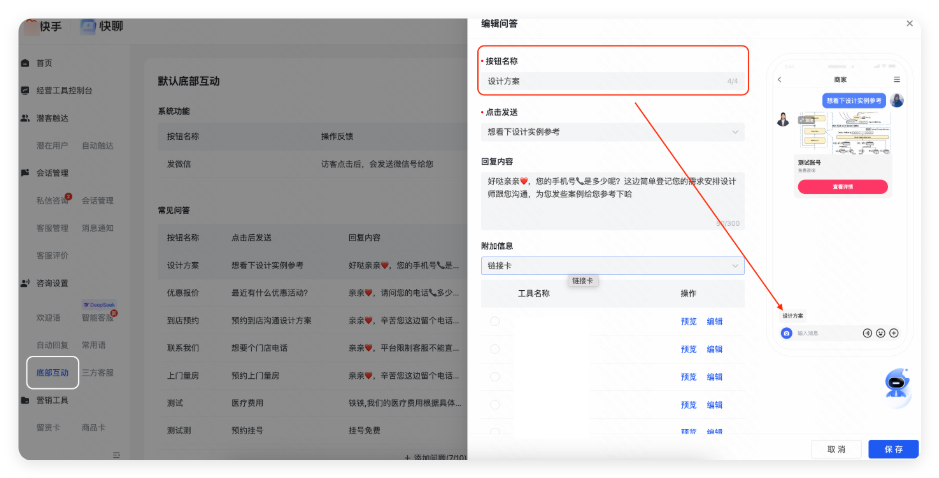Click the red 查看详情 button in the preview
Viewport: 939px width, 478px height.
point(843,187)
